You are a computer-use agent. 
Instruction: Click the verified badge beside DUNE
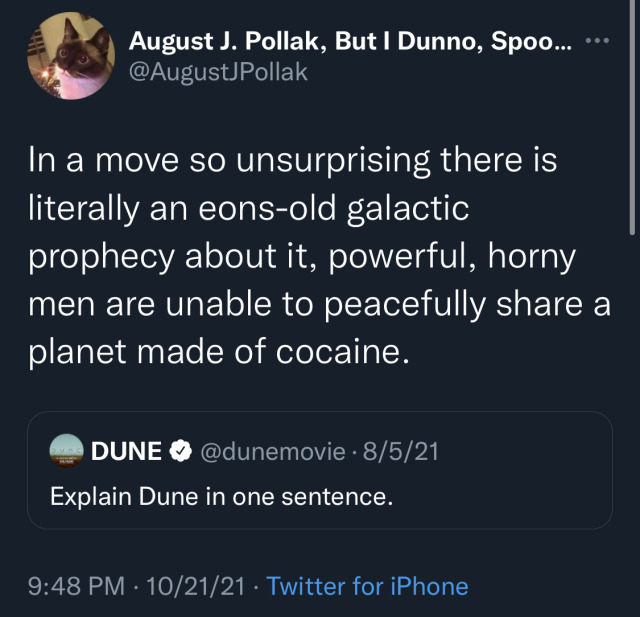(x=180, y=452)
